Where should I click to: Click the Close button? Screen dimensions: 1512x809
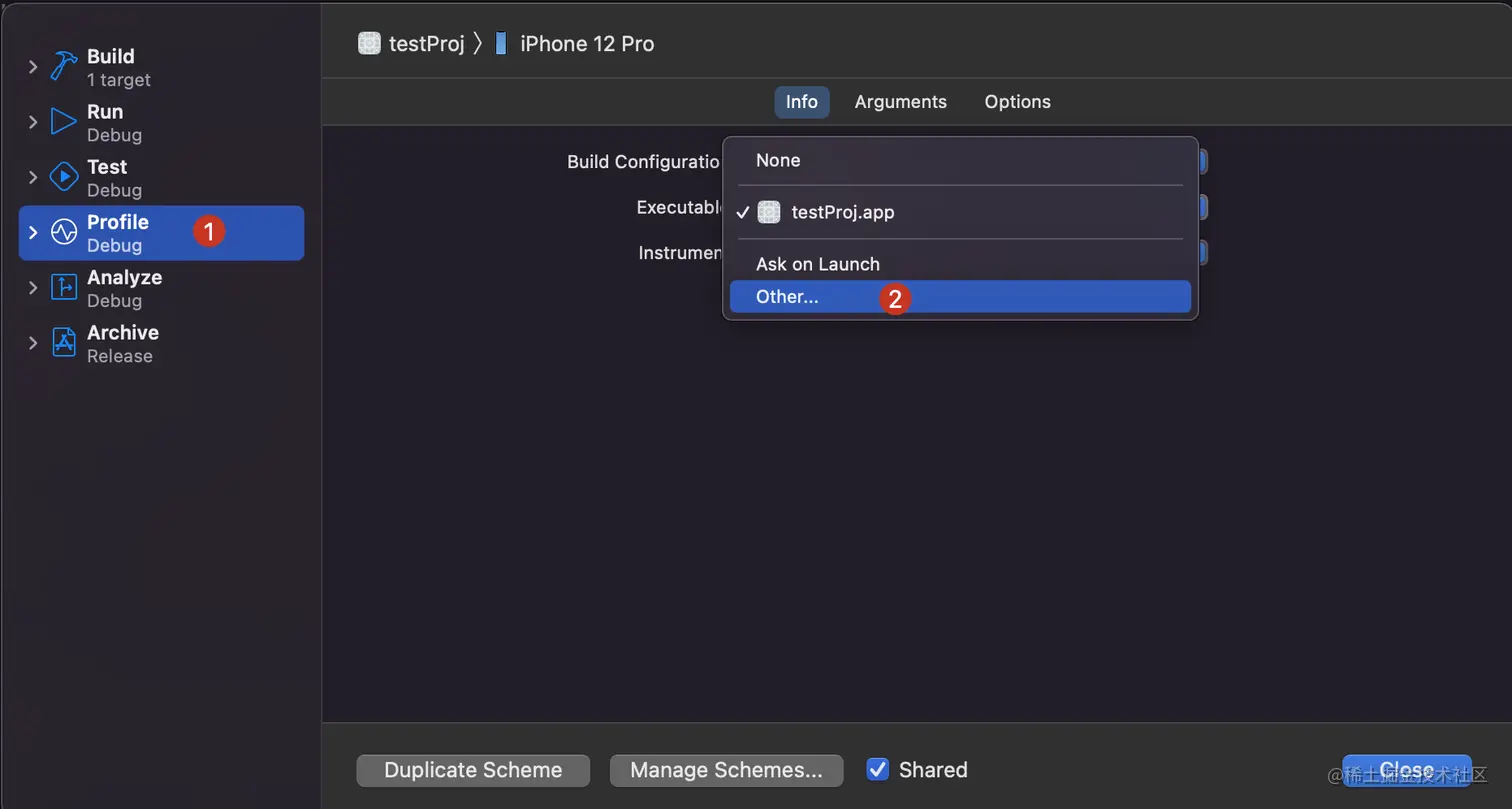point(1407,770)
